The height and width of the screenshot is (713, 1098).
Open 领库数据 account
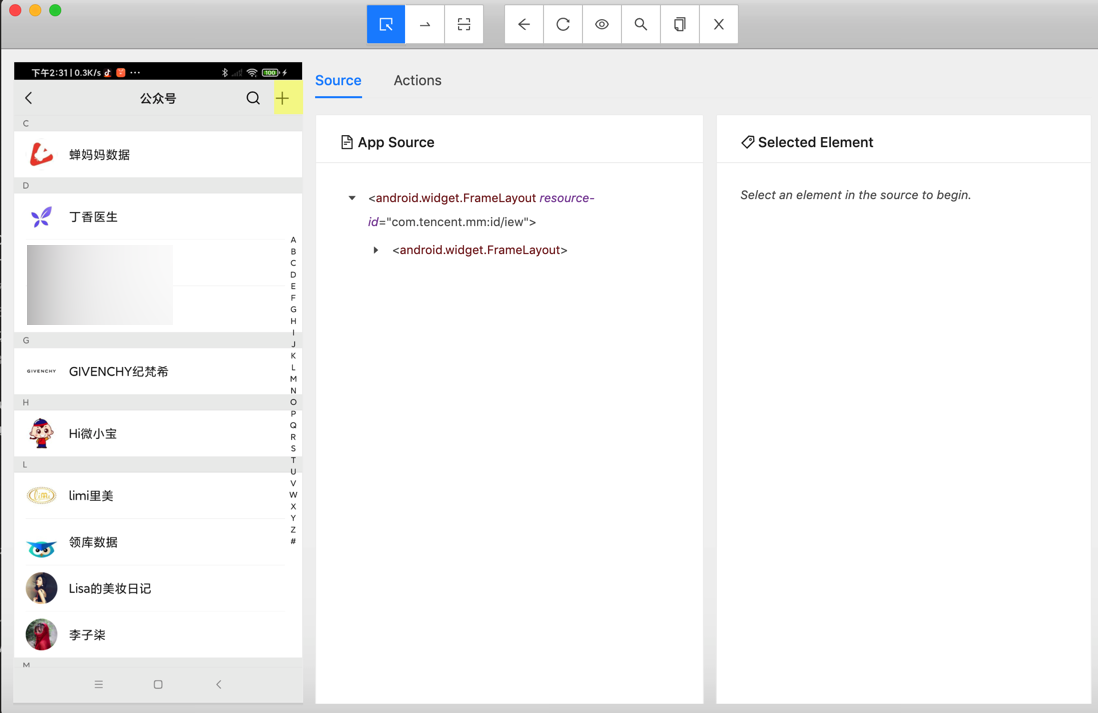pyautogui.click(x=158, y=542)
